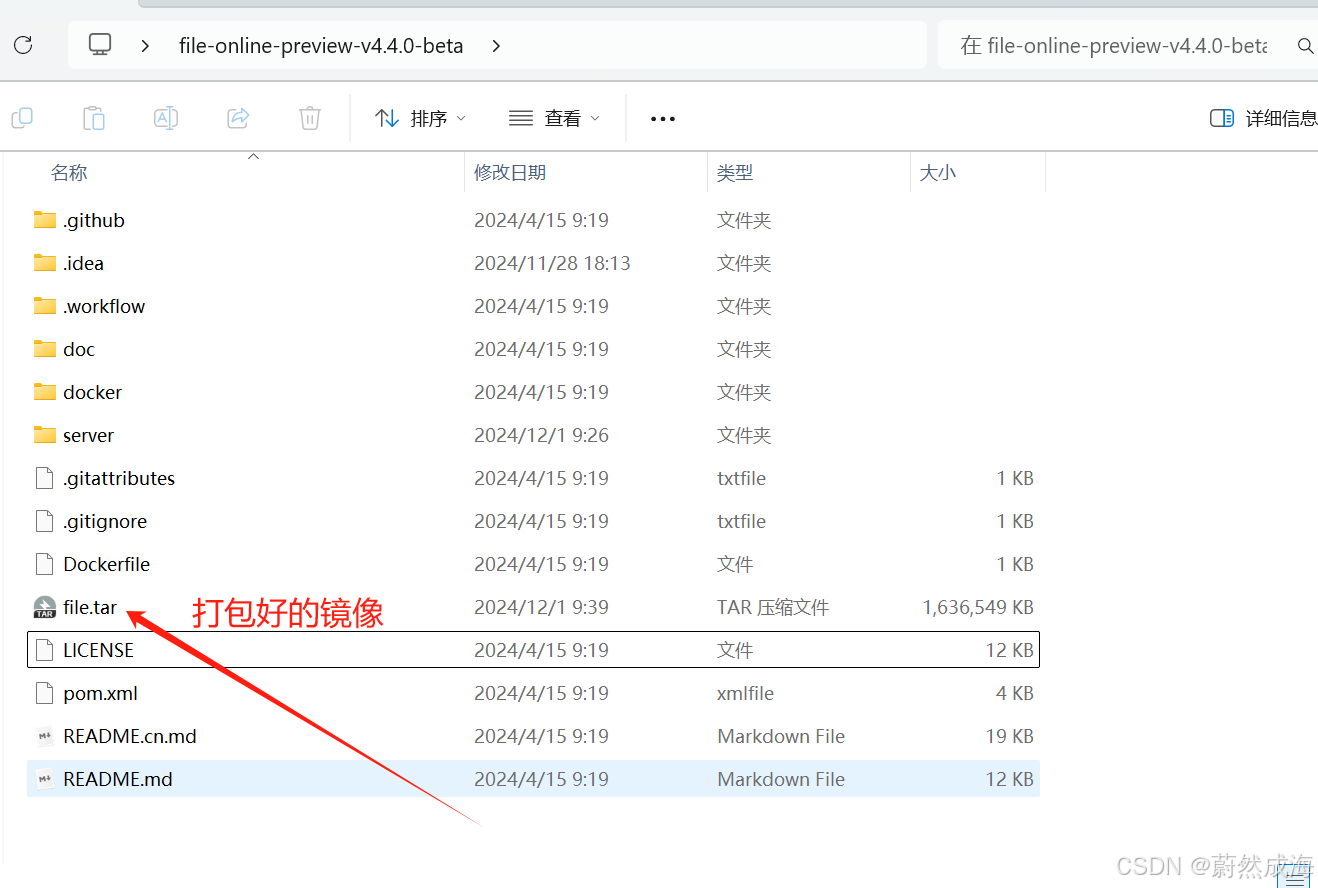
Task: Expand chevron after the monitor icon
Action: coord(146,46)
